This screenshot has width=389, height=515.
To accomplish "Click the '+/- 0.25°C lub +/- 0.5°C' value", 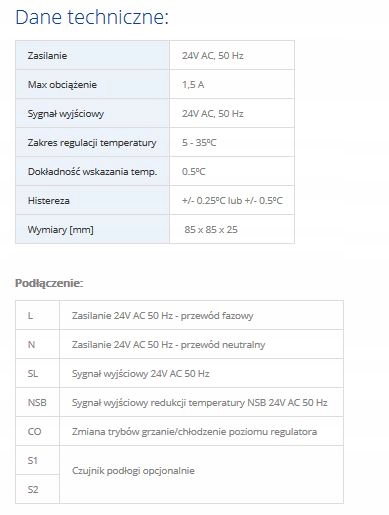I will tap(232, 201).
